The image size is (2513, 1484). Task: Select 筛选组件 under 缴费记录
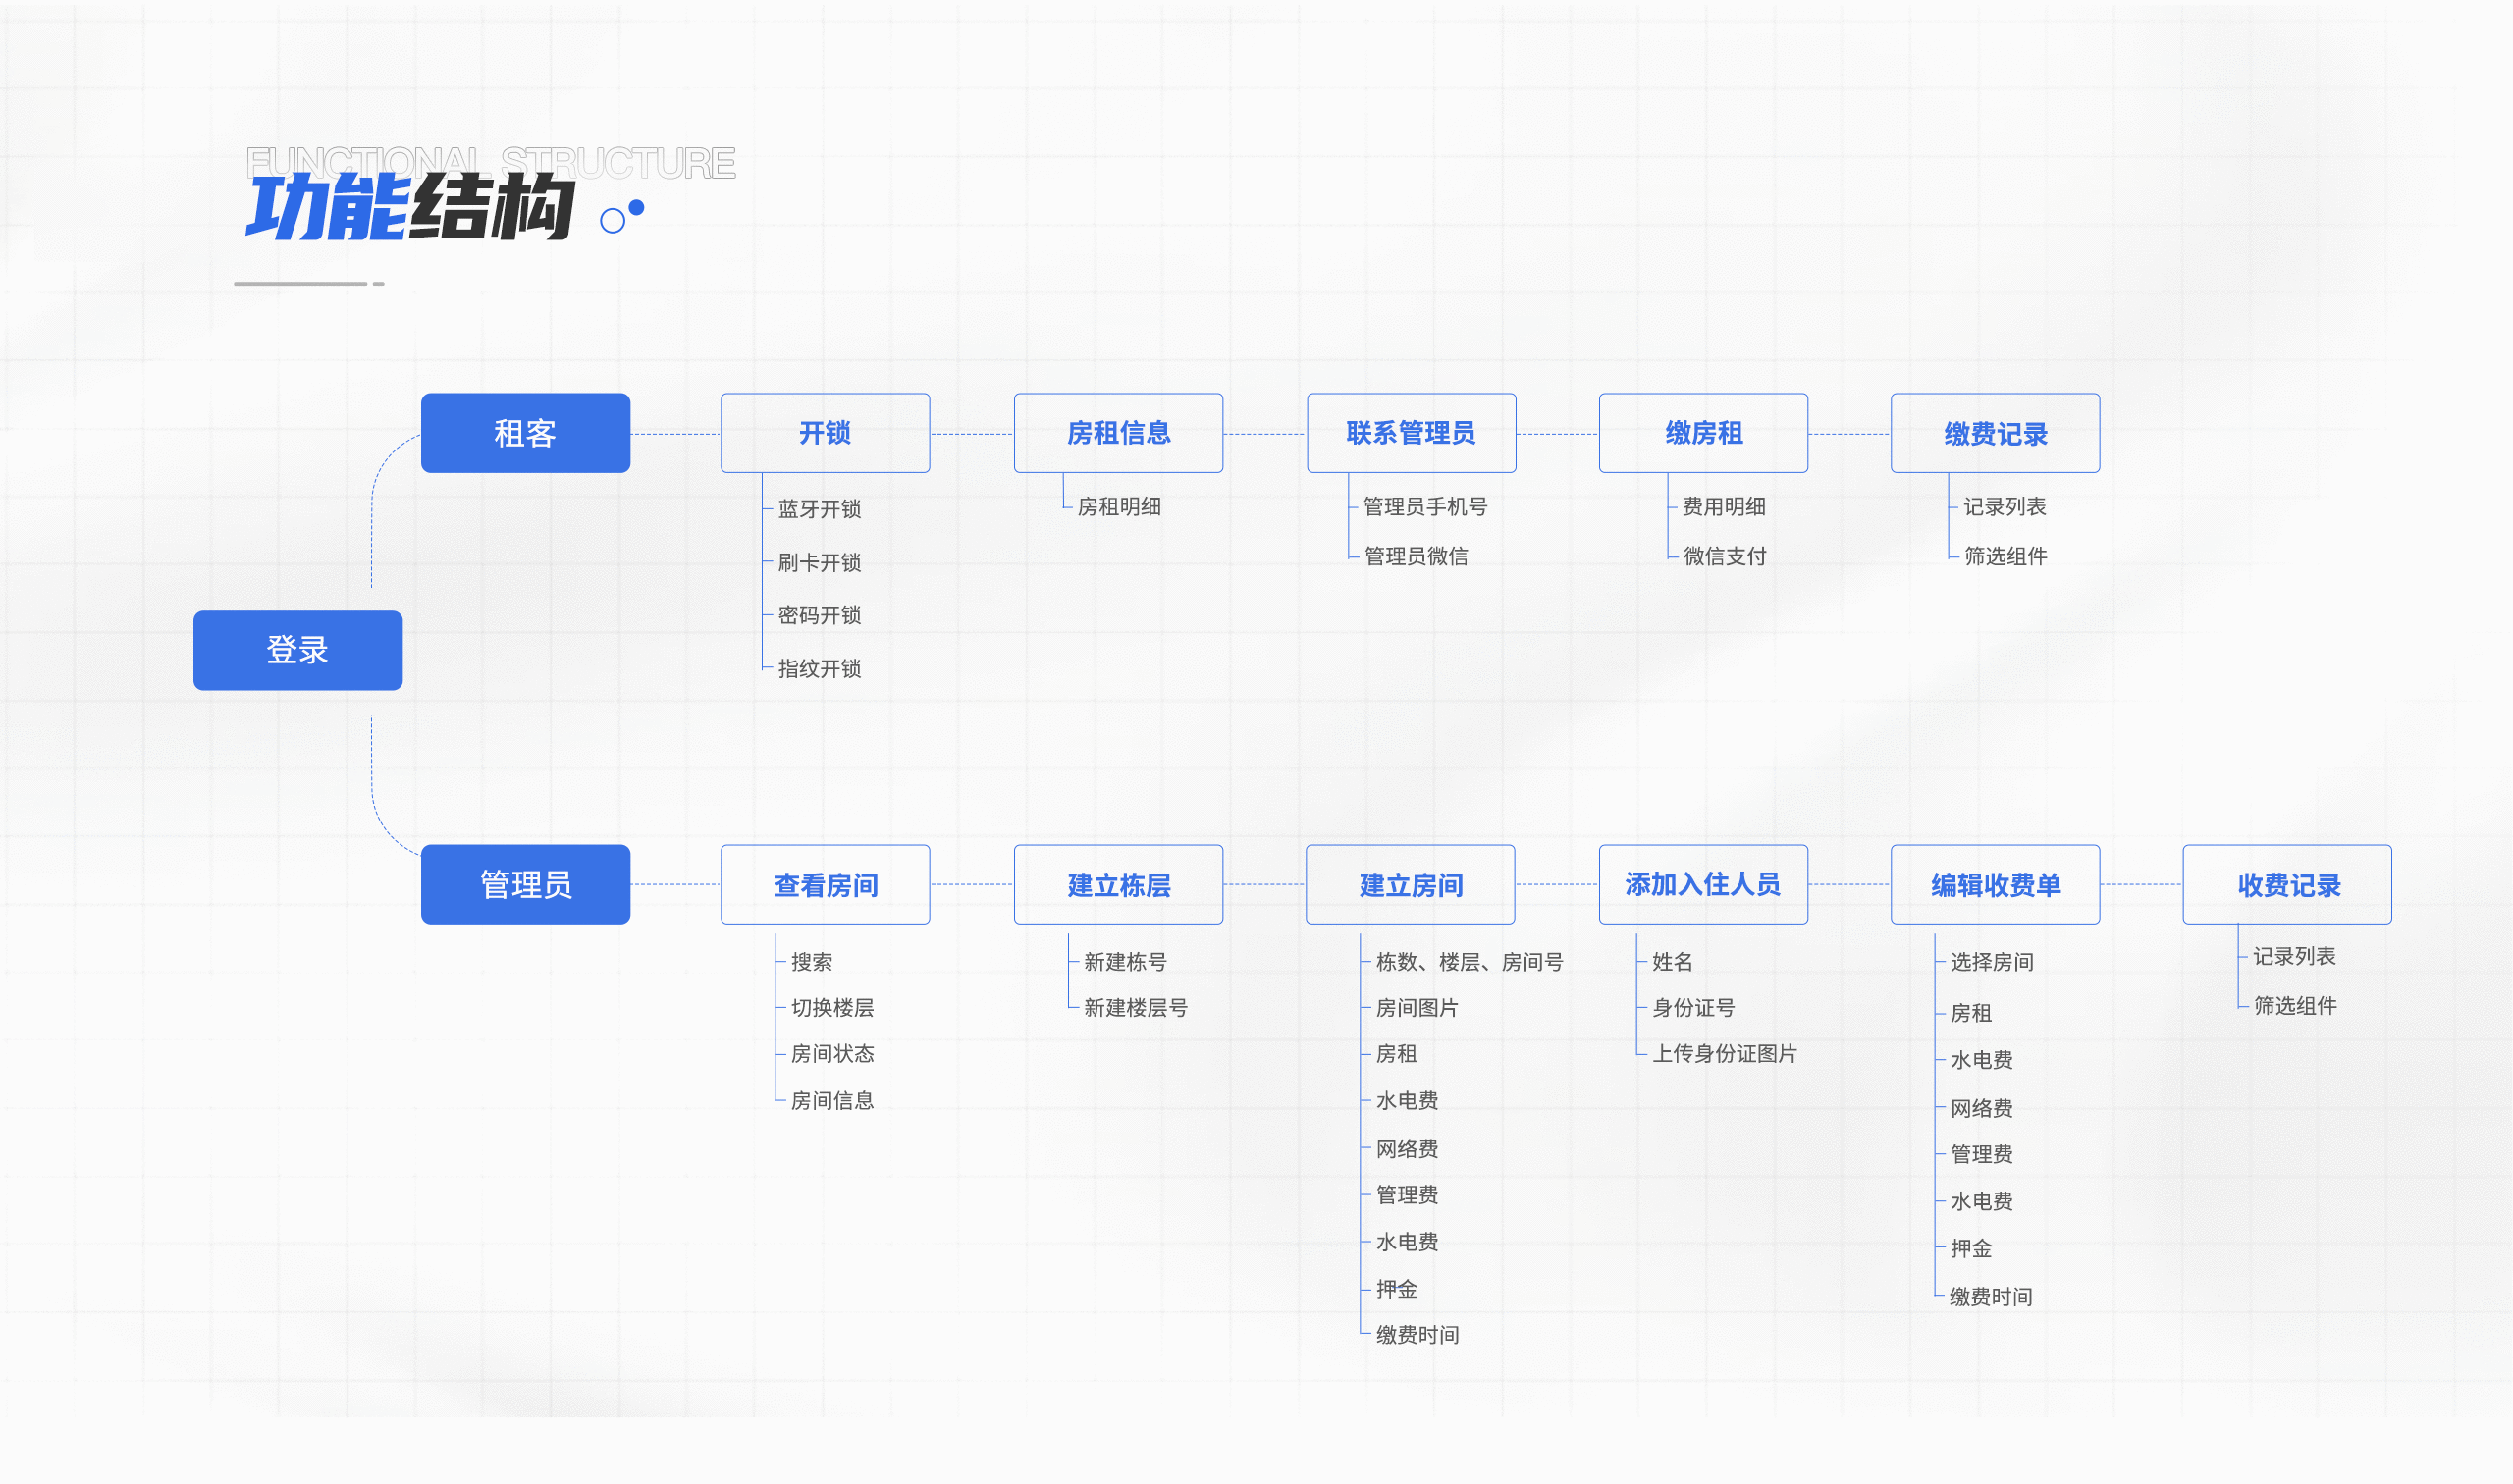pos(2006,556)
